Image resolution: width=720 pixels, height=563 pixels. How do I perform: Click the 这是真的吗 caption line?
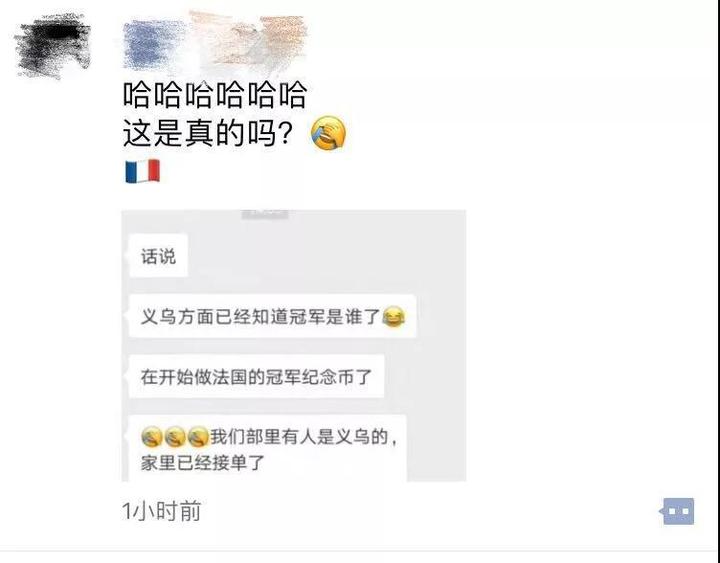[208, 133]
